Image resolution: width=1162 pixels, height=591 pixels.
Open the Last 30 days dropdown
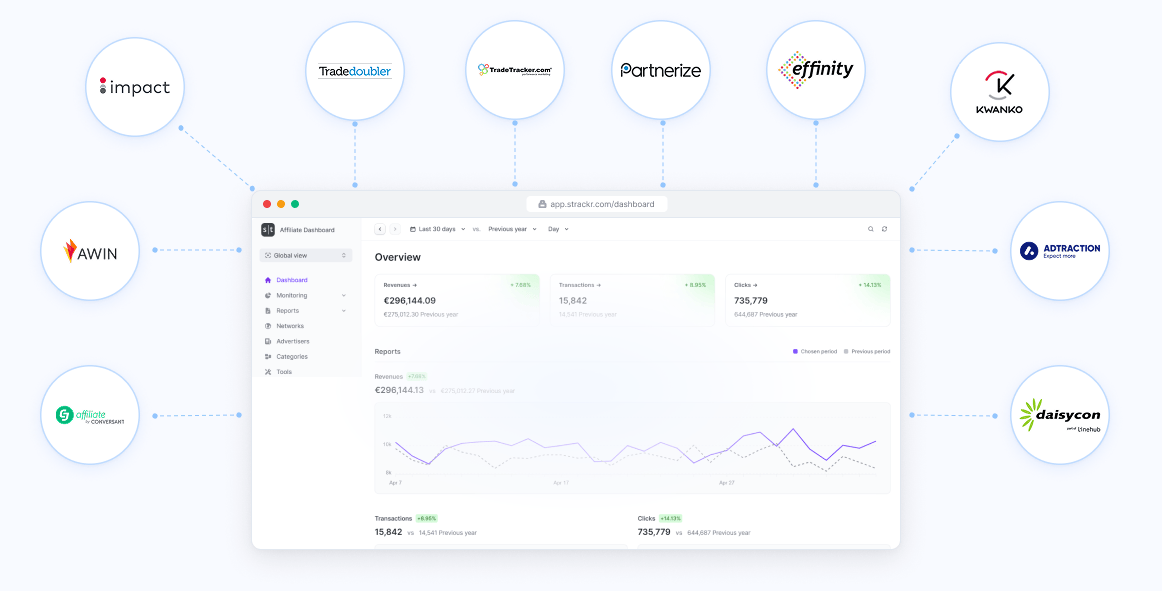tap(438, 229)
